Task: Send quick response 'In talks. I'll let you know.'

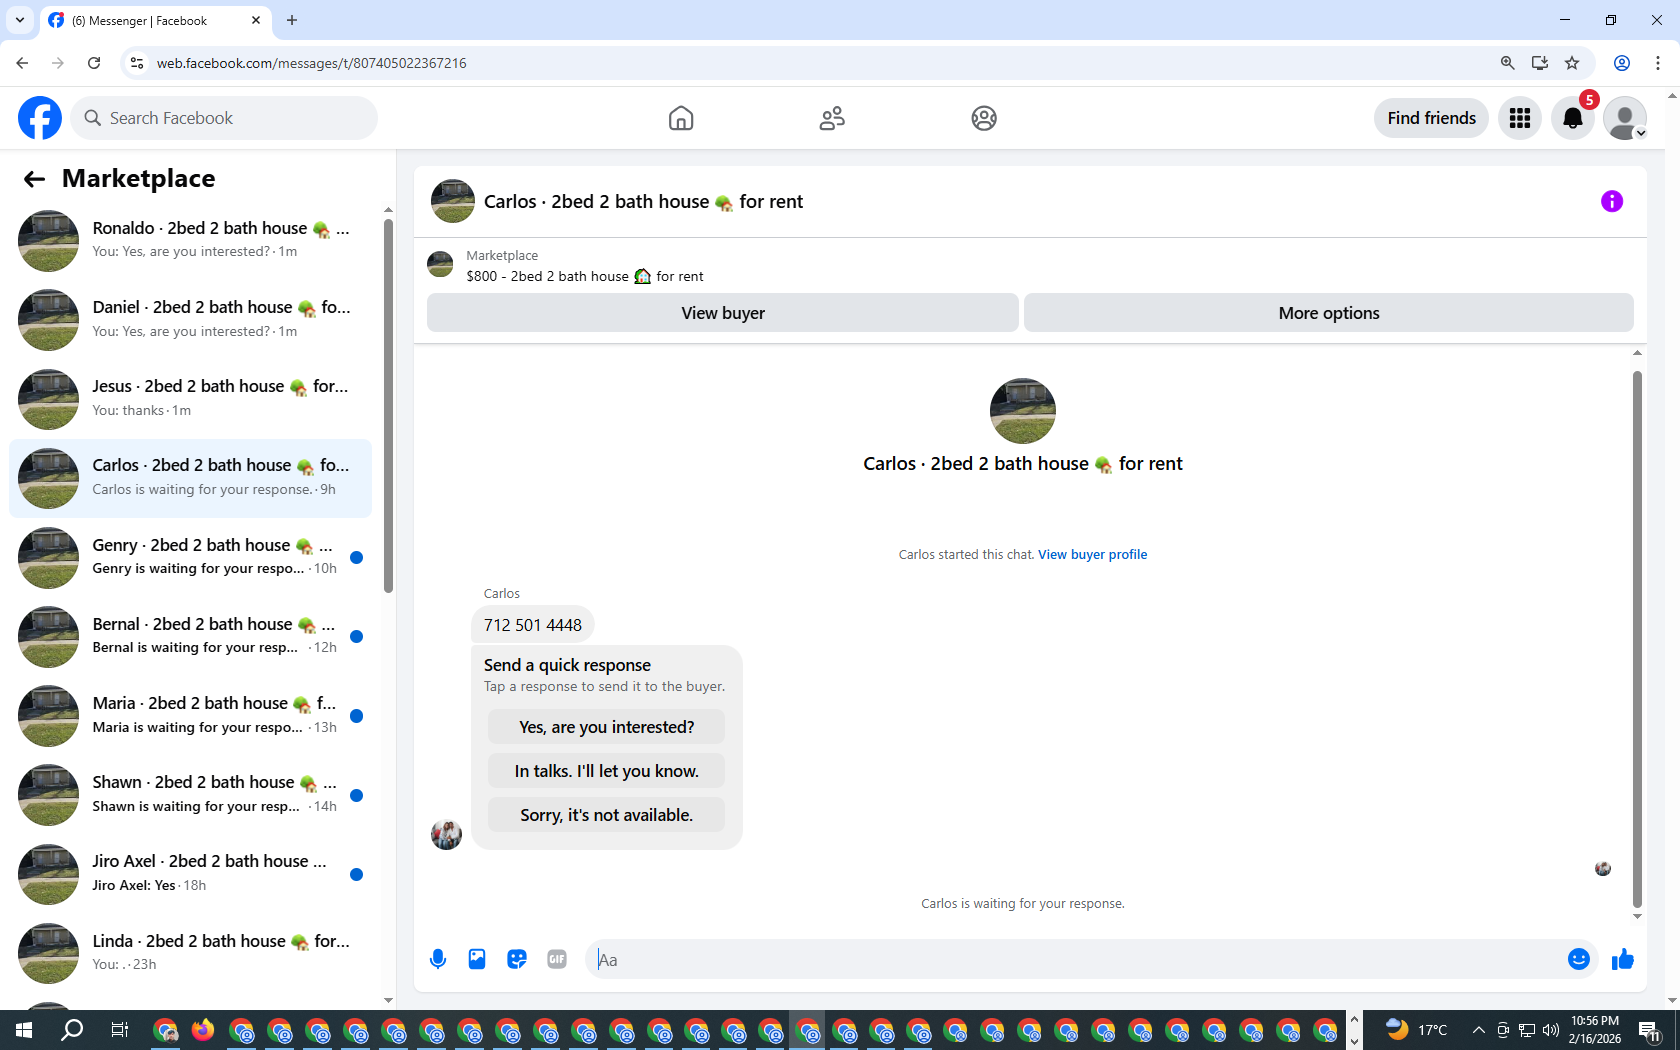Action: (x=606, y=771)
